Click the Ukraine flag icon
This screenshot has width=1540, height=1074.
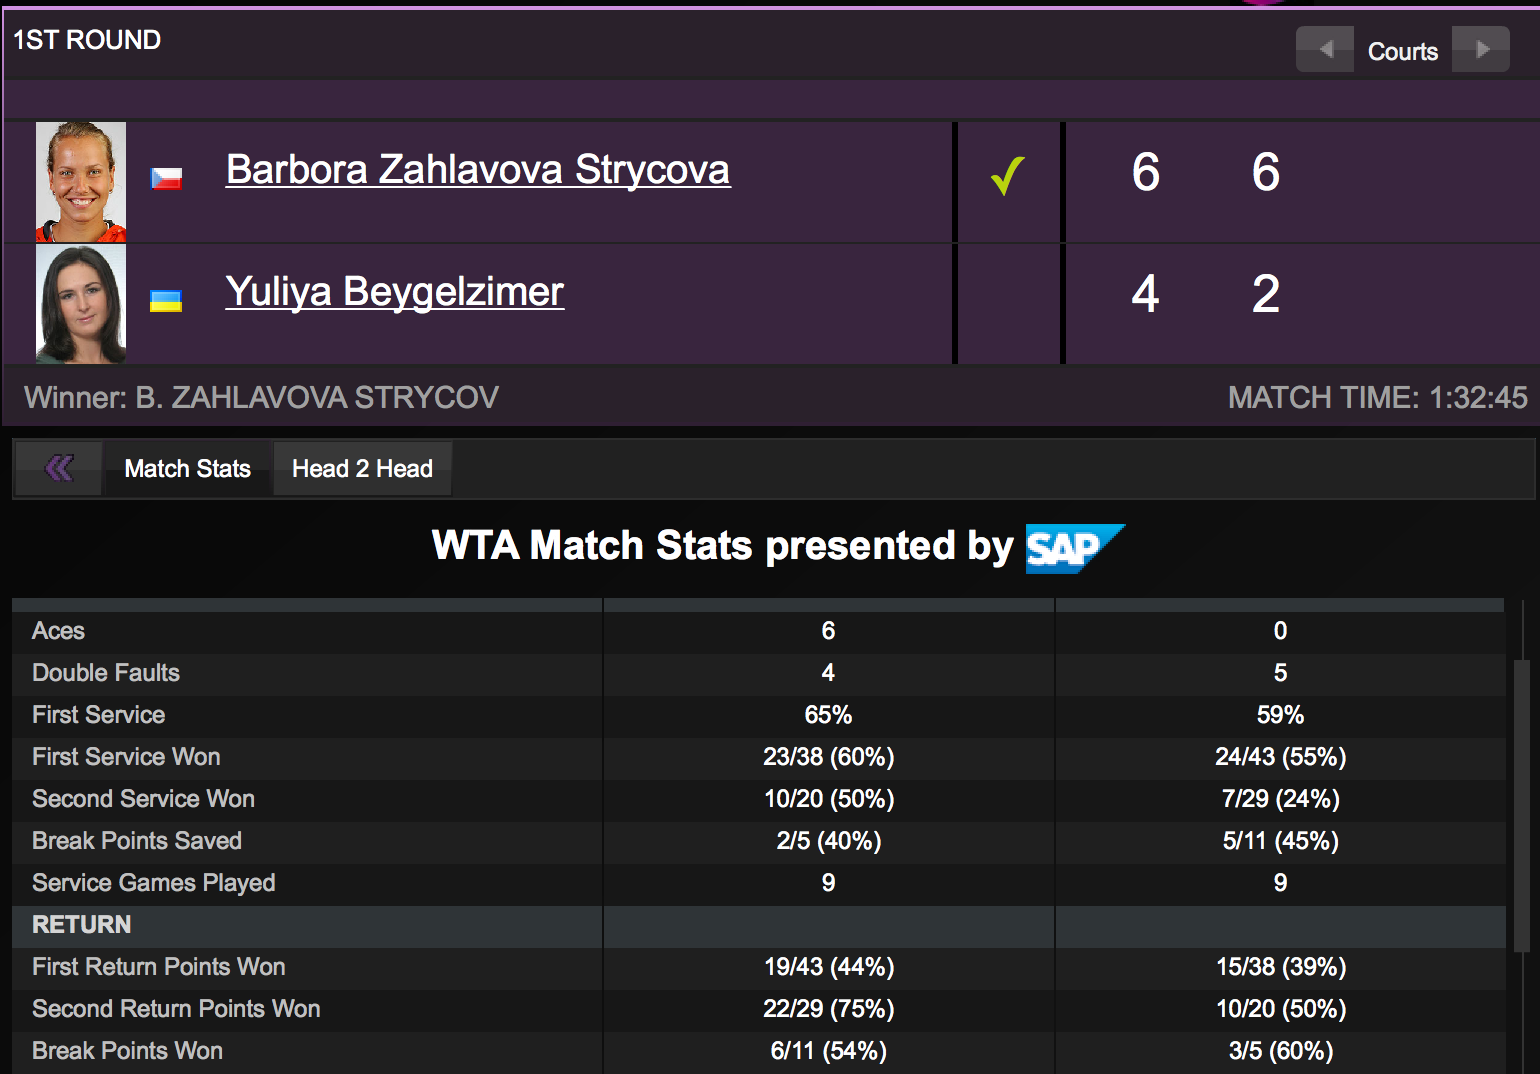(x=166, y=301)
